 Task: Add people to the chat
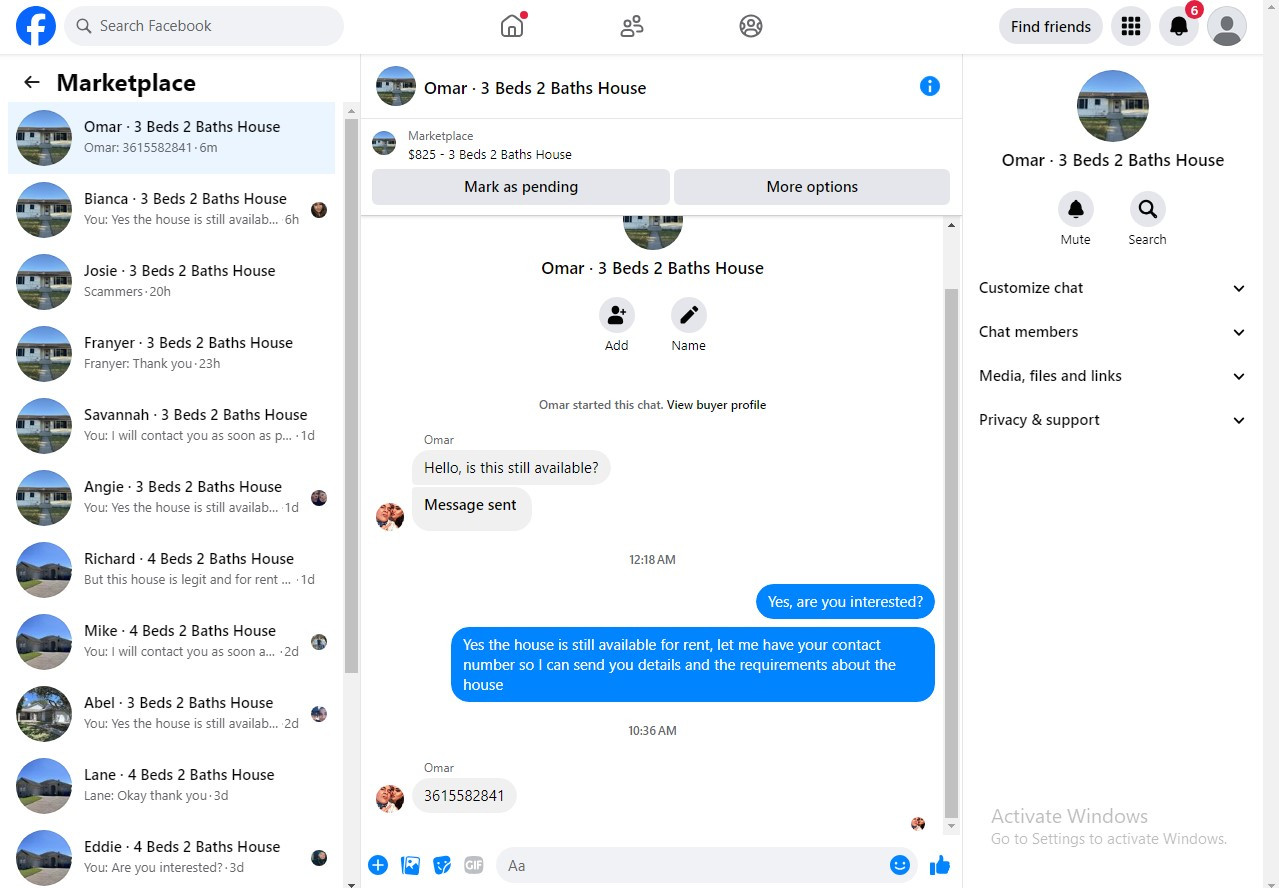pyautogui.click(x=617, y=315)
